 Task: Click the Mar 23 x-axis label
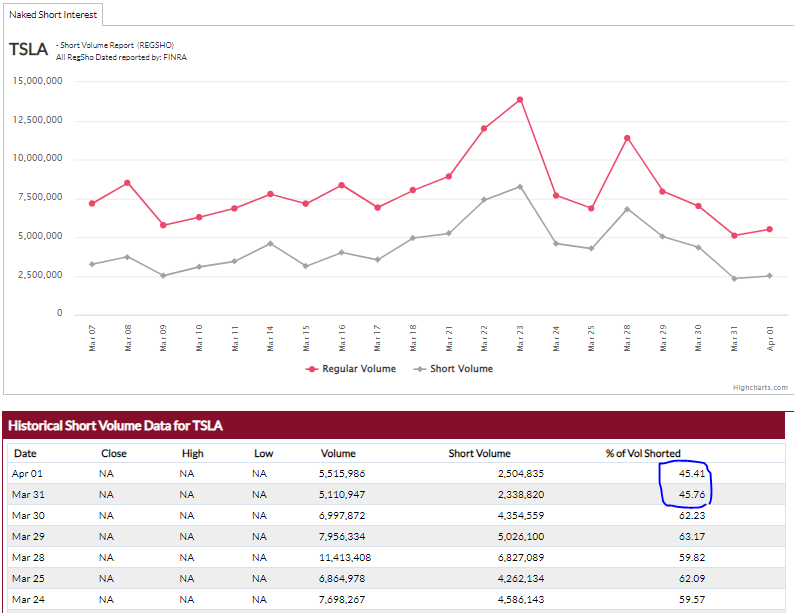click(520, 338)
